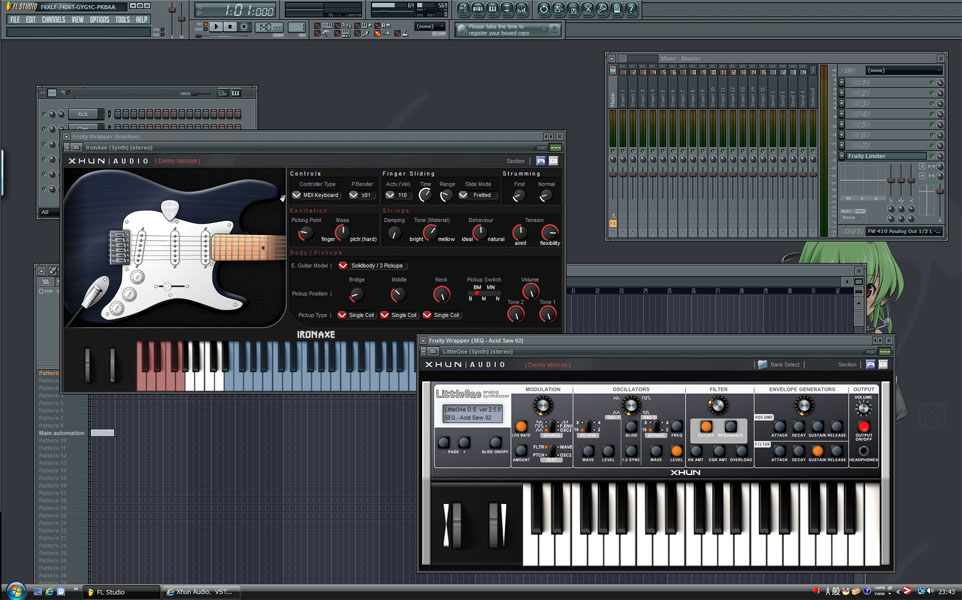Toggle the LittleOne Output On/Off red button
962x600 pixels.
coord(864,426)
